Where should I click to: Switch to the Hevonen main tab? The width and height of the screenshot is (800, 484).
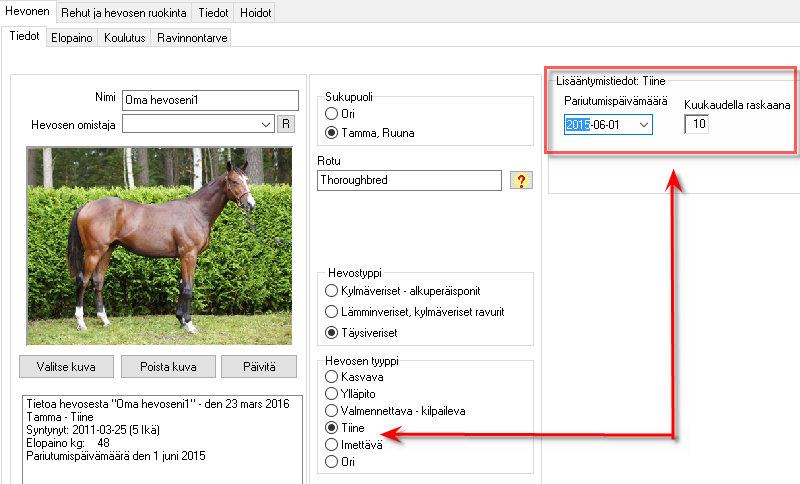click(28, 11)
